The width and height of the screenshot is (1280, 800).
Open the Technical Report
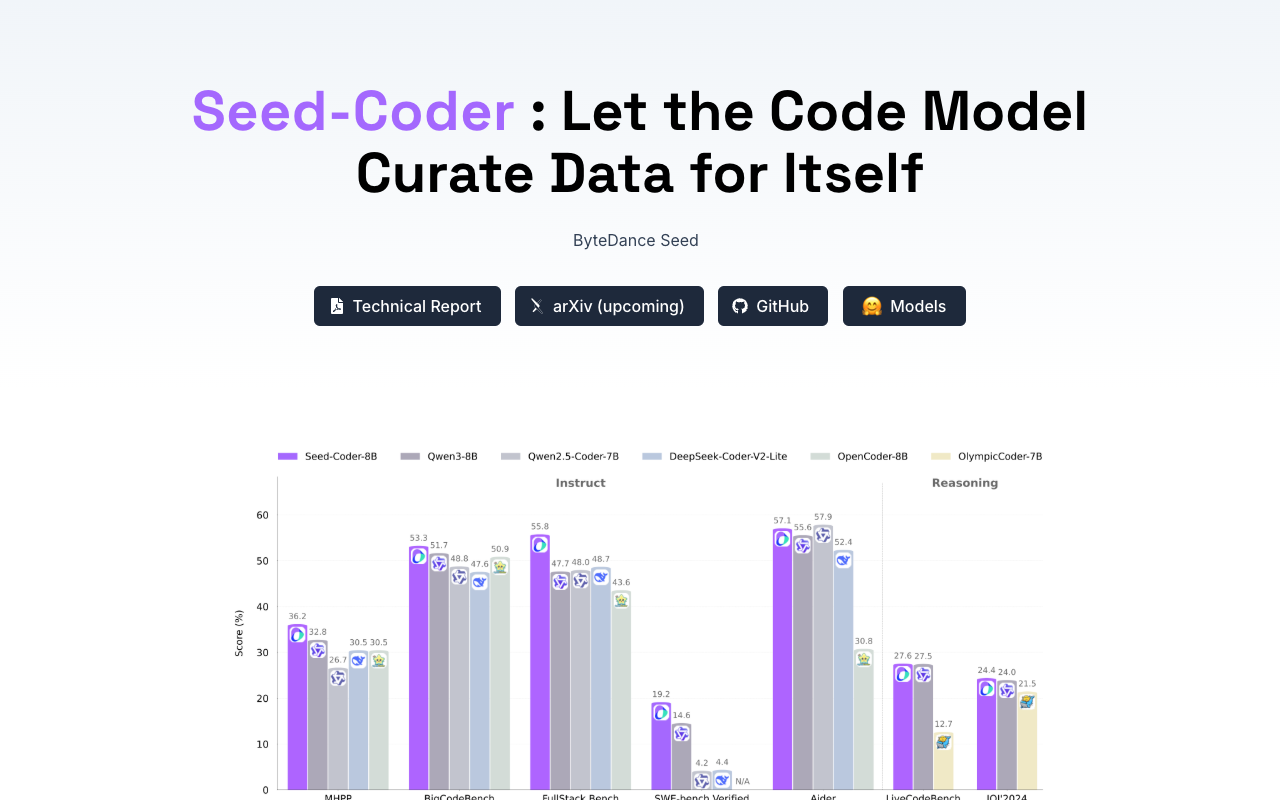(407, 306)
